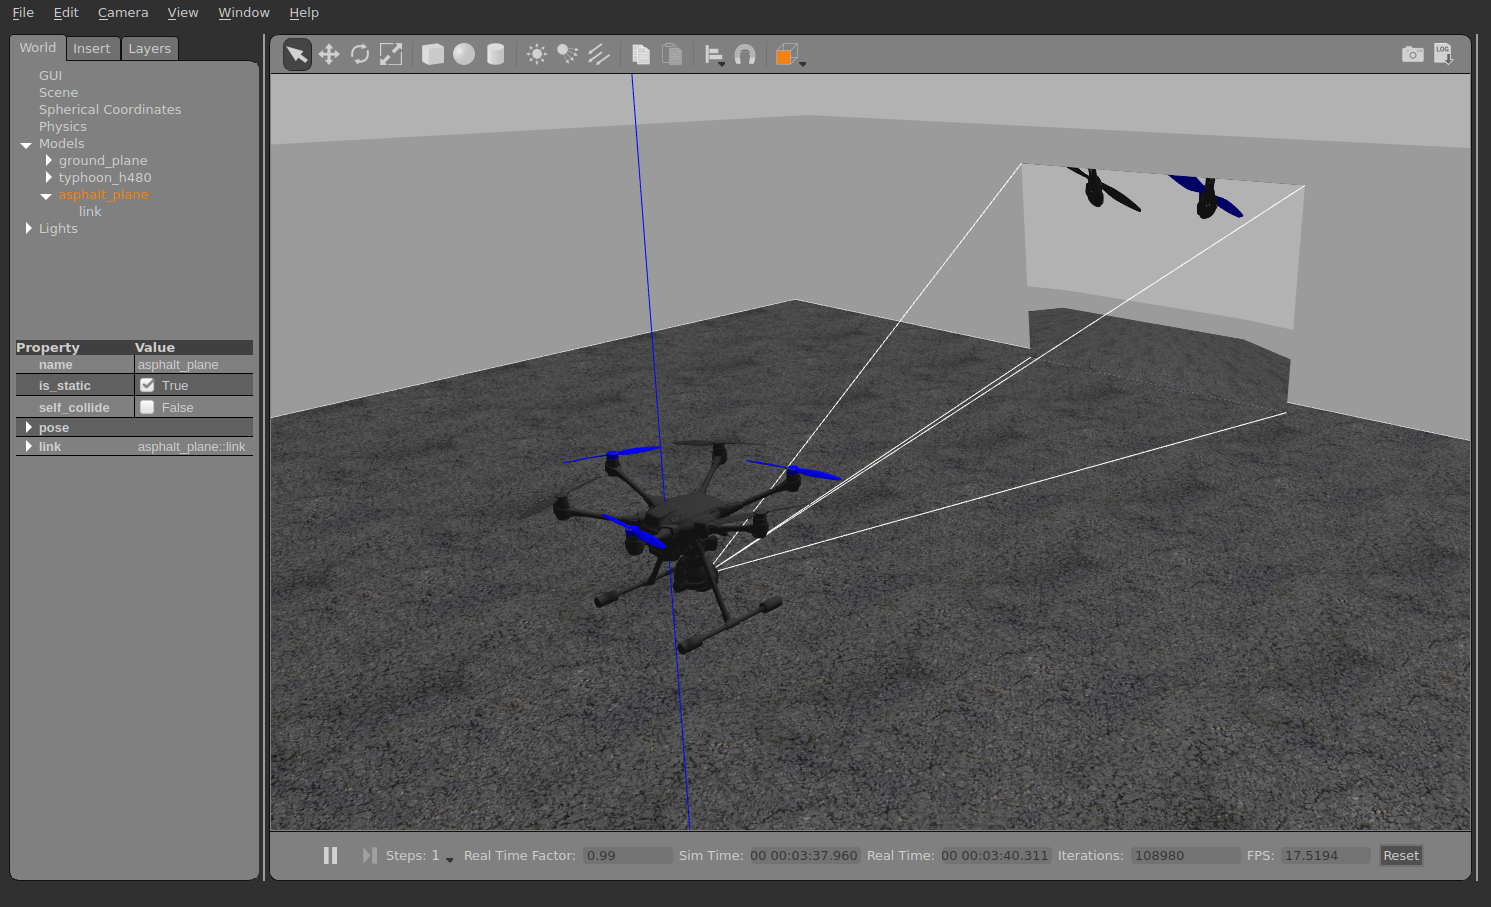Start data logging with the LOG icon
This screenshot has height=907, width=1491.
coord(1443,53)
